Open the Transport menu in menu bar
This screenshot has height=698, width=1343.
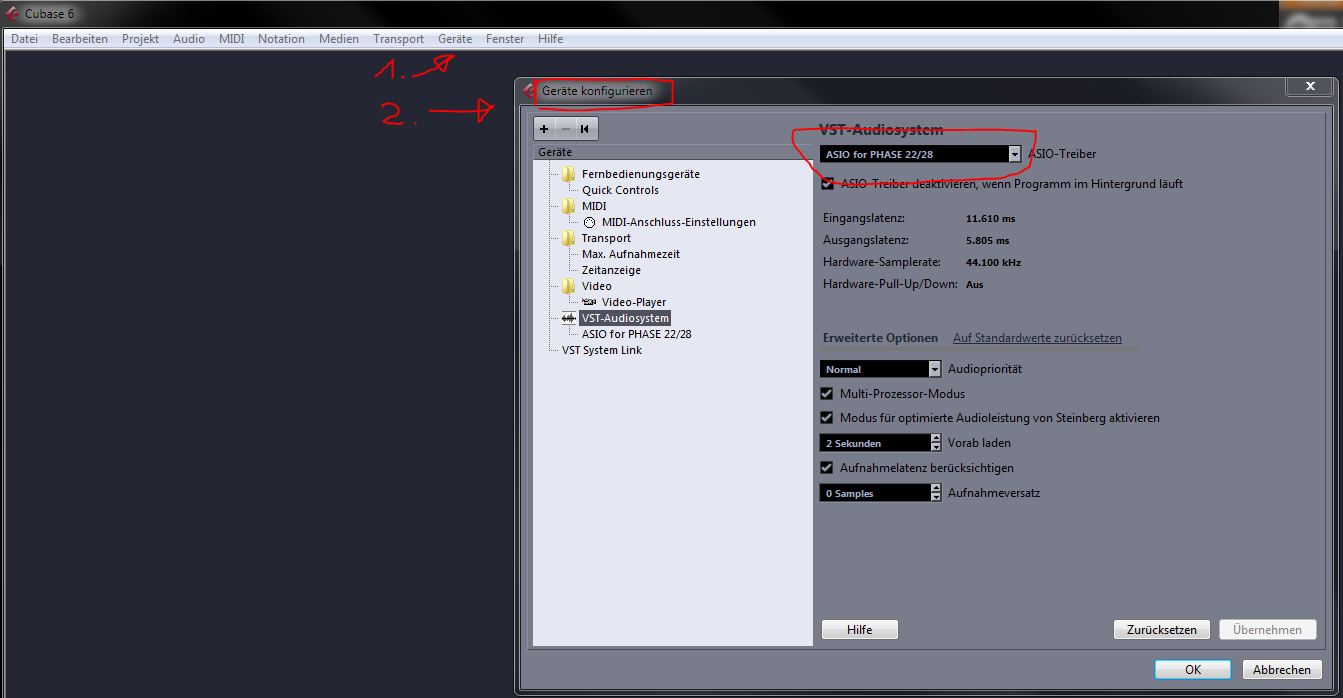pyautogui.click(x=399, y=39)
